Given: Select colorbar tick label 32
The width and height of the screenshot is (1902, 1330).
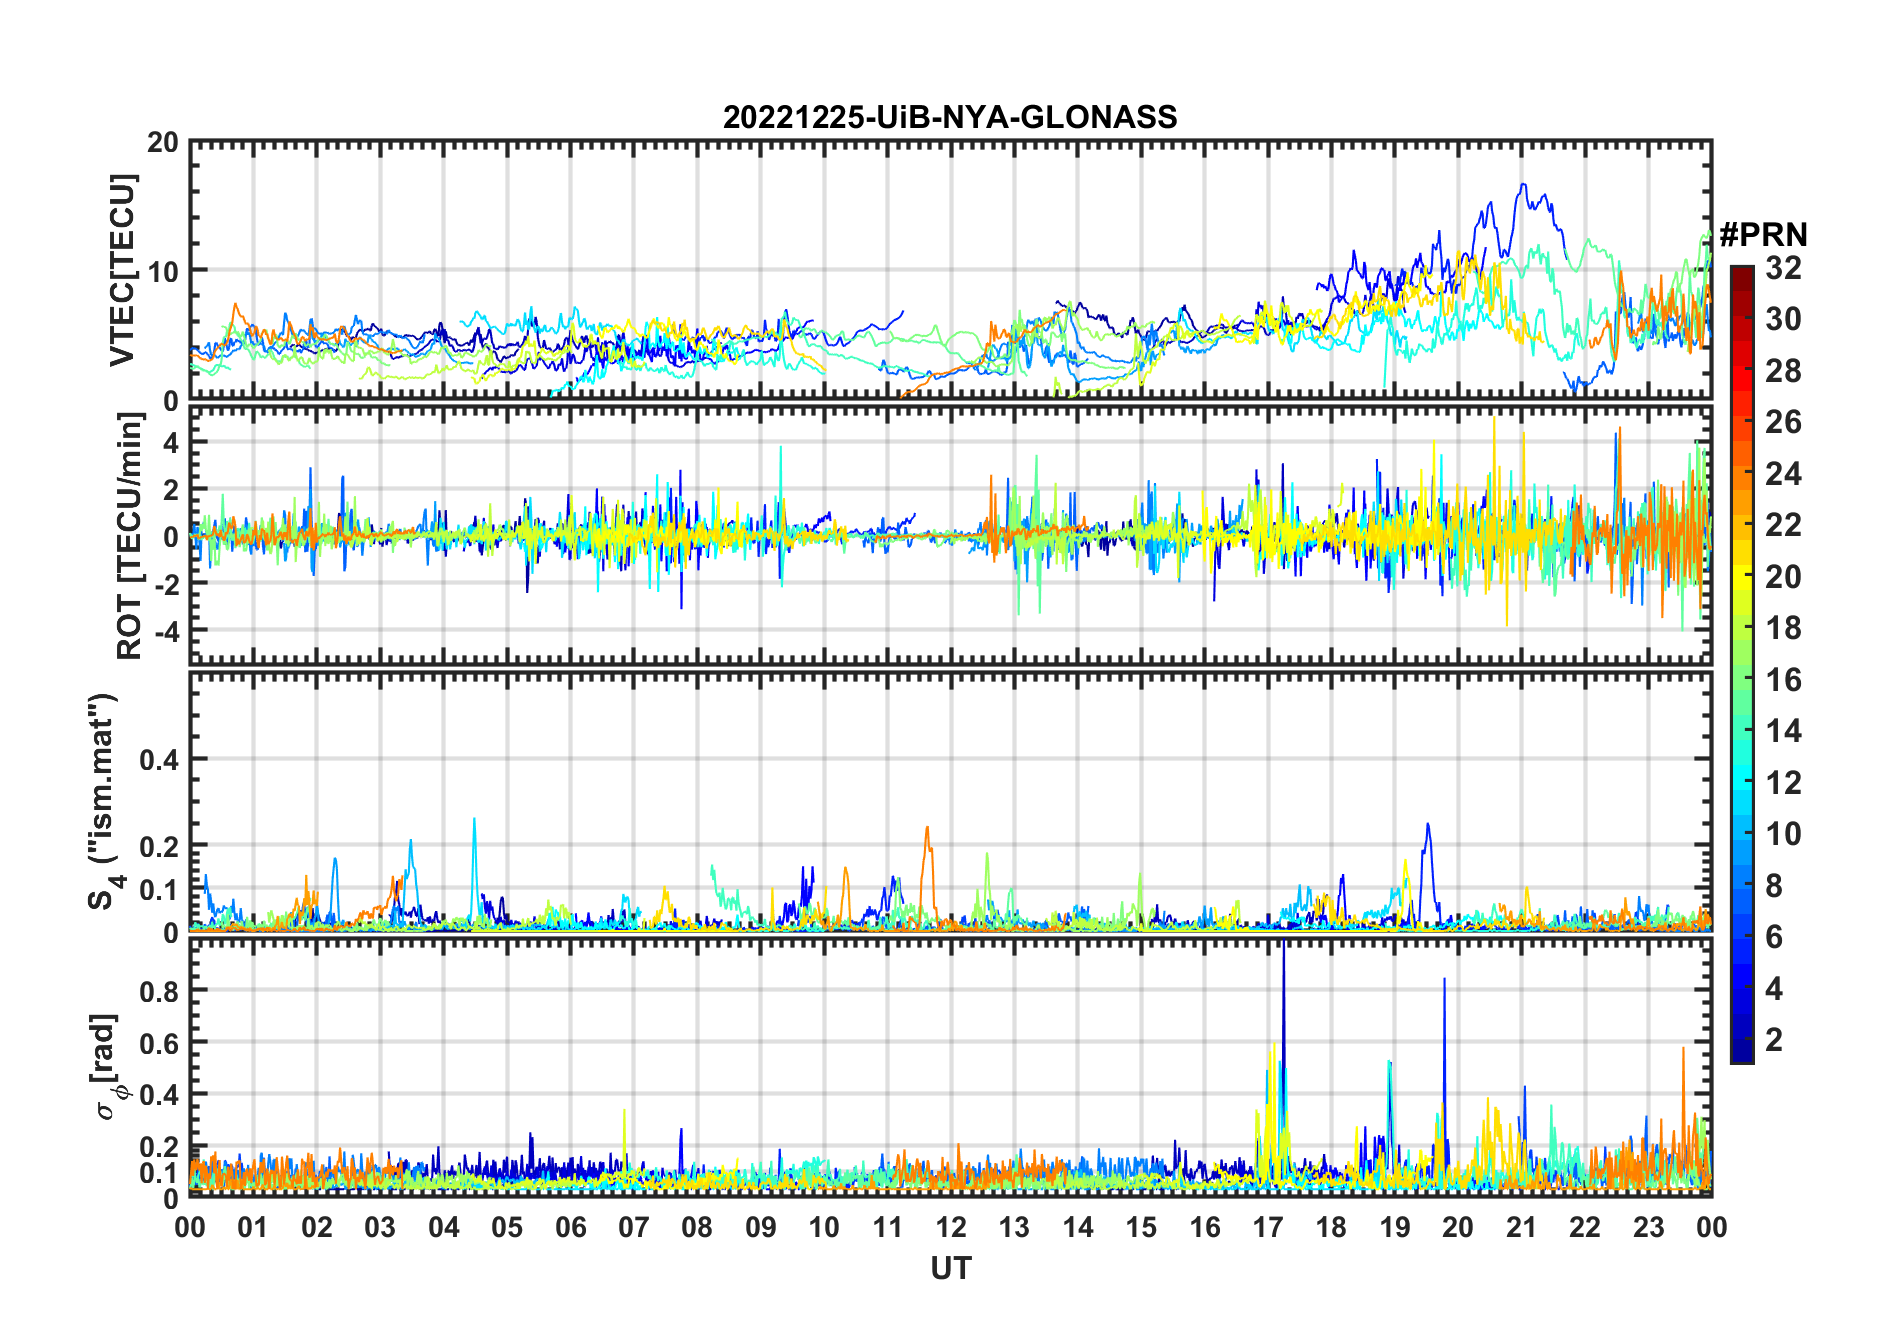Looking at the screenshot, I should [x=1783, y=268].
